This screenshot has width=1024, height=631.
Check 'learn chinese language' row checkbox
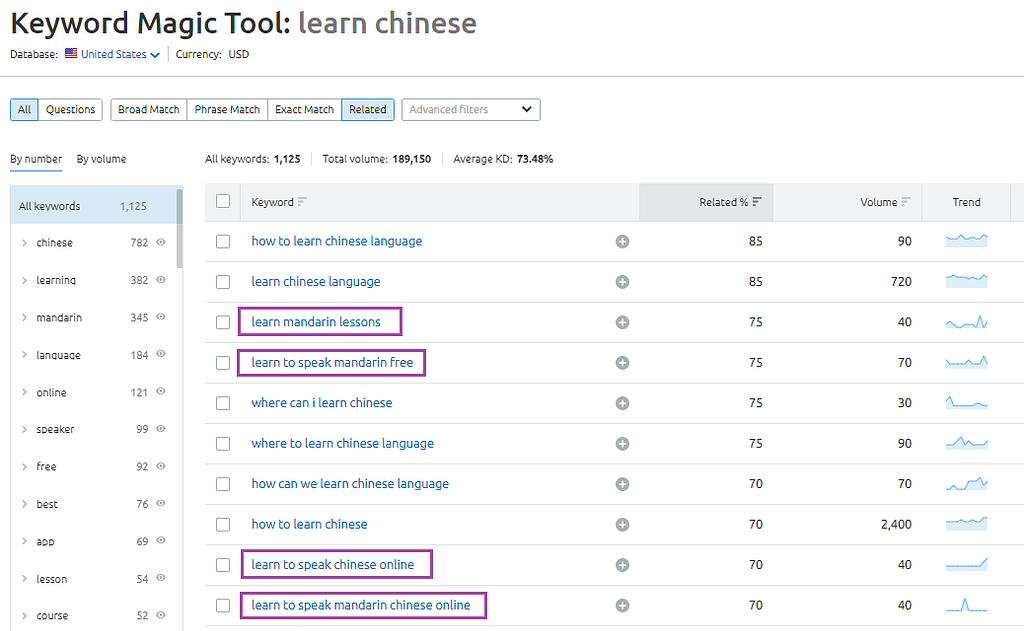[223, 282]
